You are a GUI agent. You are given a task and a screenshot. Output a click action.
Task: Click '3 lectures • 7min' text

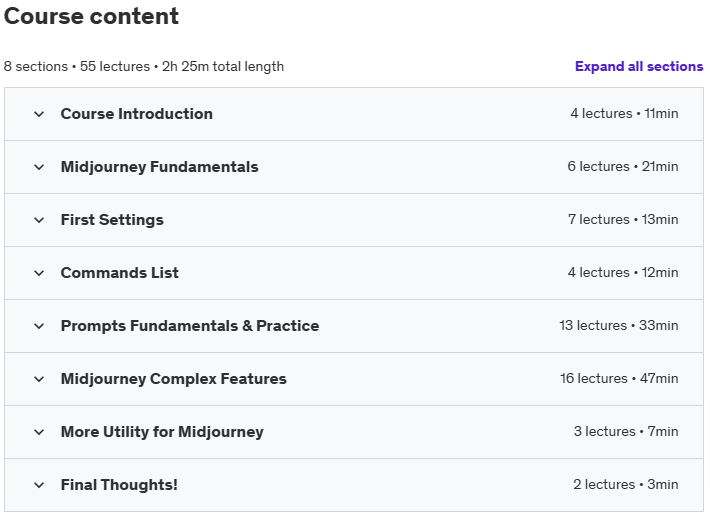click(626, 431)
